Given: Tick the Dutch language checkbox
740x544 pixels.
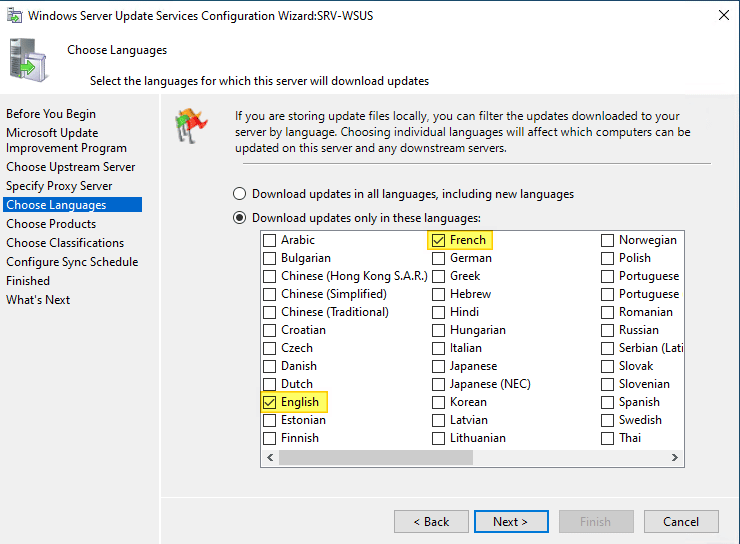Looking at the screenshot, I should click(269, 384).
